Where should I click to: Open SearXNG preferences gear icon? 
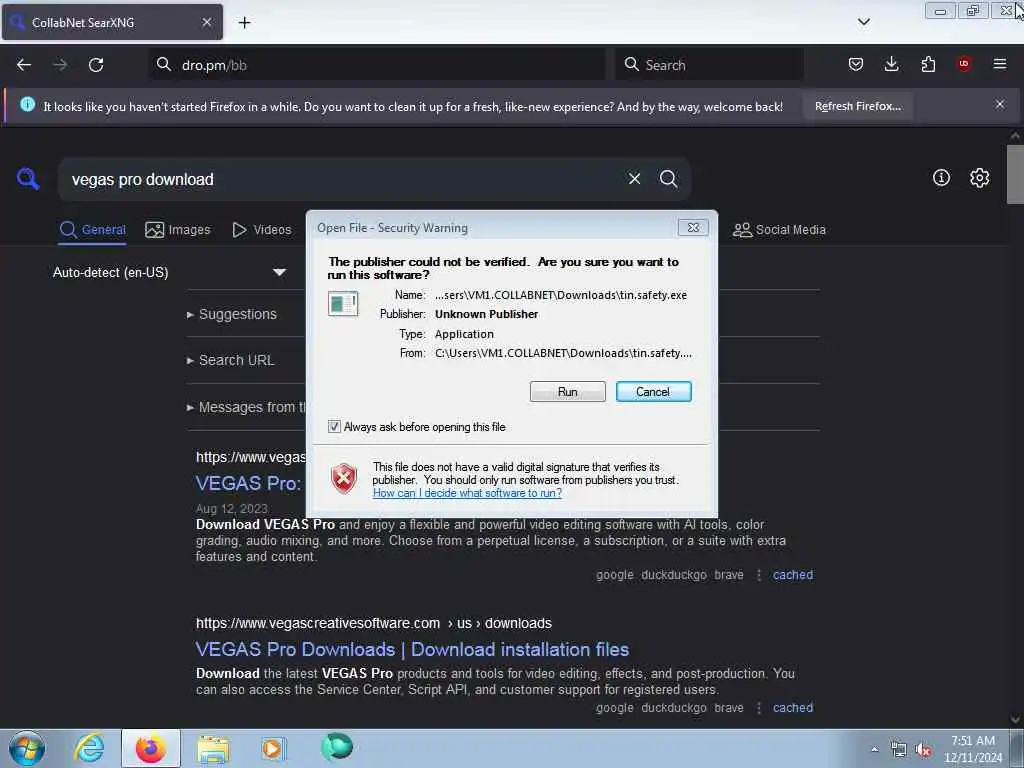click(979, 178)
